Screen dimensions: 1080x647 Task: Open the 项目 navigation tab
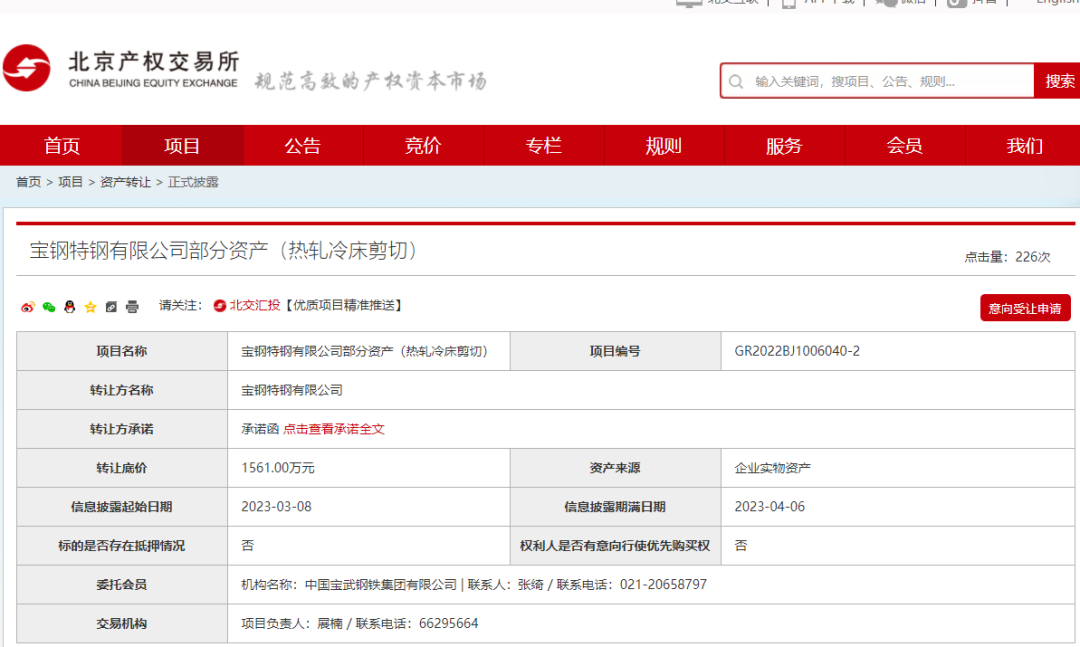pos(182,145)
